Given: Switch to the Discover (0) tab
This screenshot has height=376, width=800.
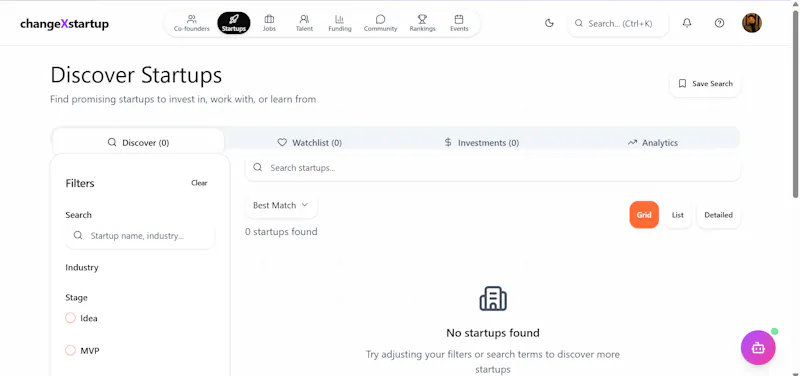Looking at the screenshot, I should (138, 143).
